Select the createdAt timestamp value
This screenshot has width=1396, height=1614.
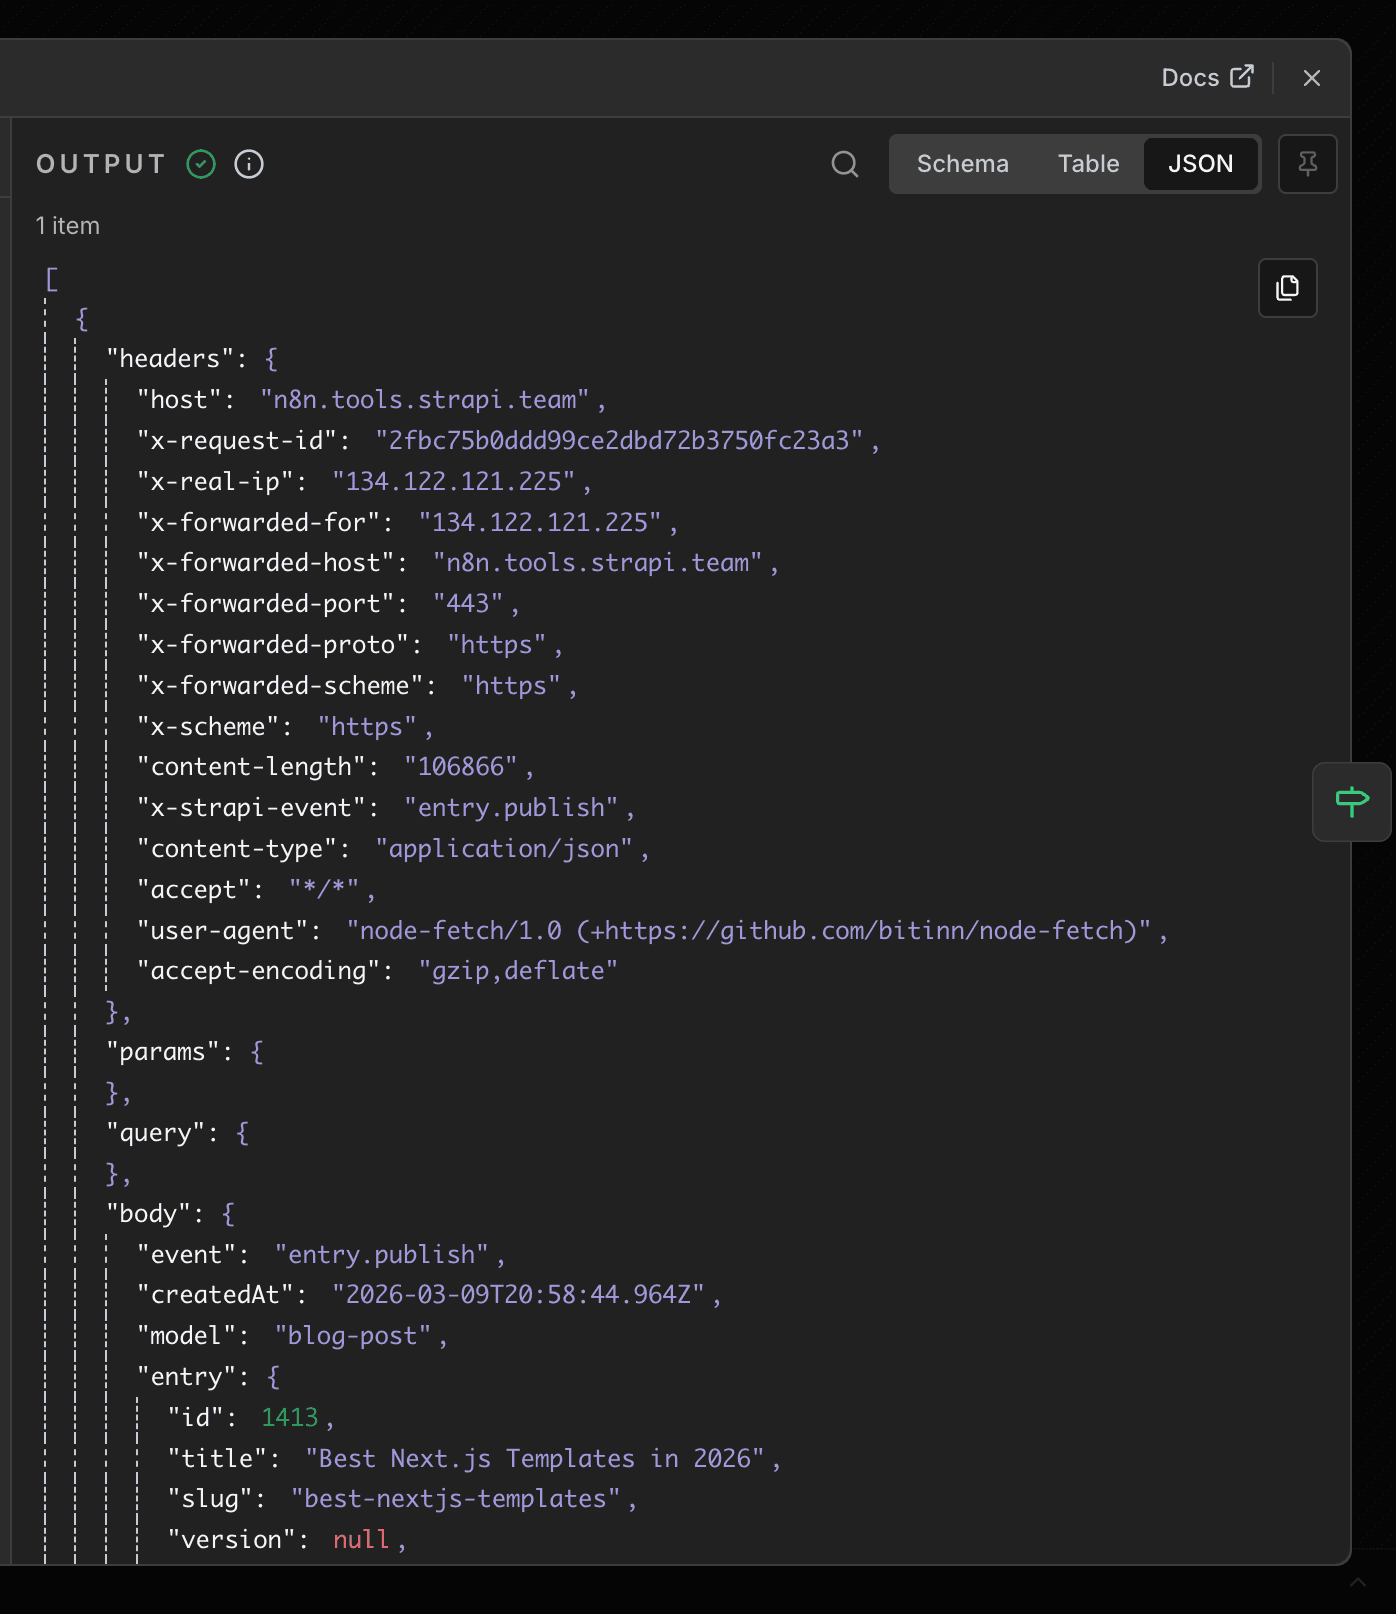[518, 1295]
